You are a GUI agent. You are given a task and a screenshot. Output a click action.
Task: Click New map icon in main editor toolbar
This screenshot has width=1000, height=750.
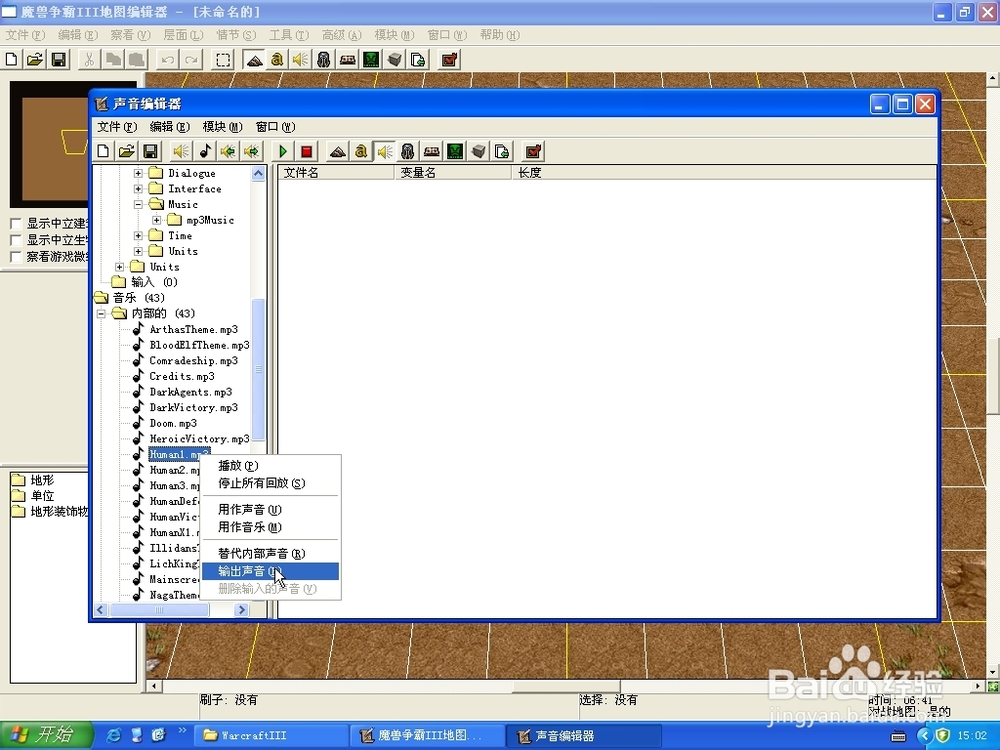[11, 60]
